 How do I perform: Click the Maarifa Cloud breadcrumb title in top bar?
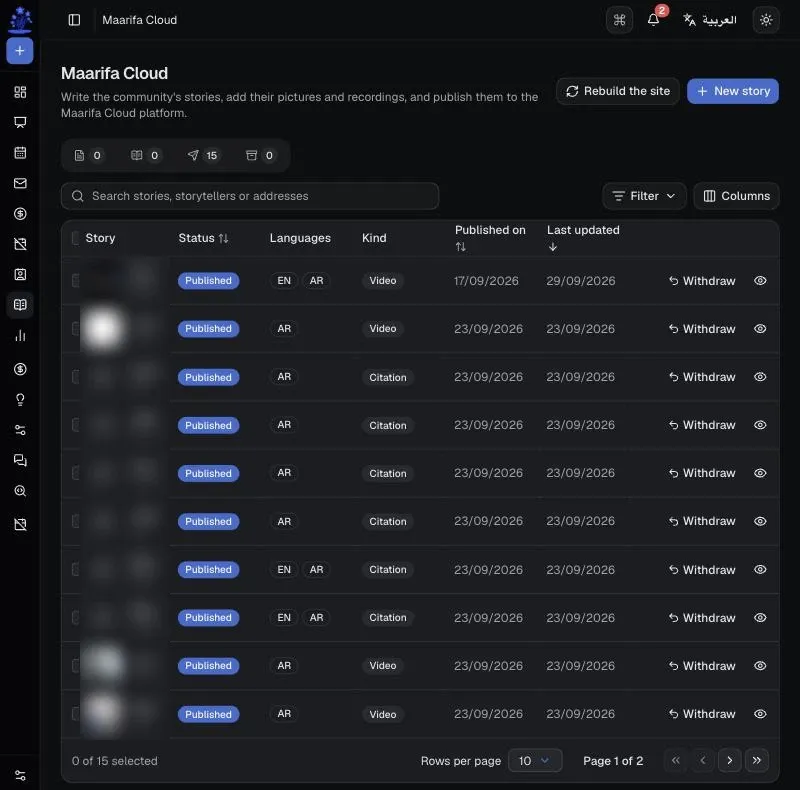click(x=139, y=20)
